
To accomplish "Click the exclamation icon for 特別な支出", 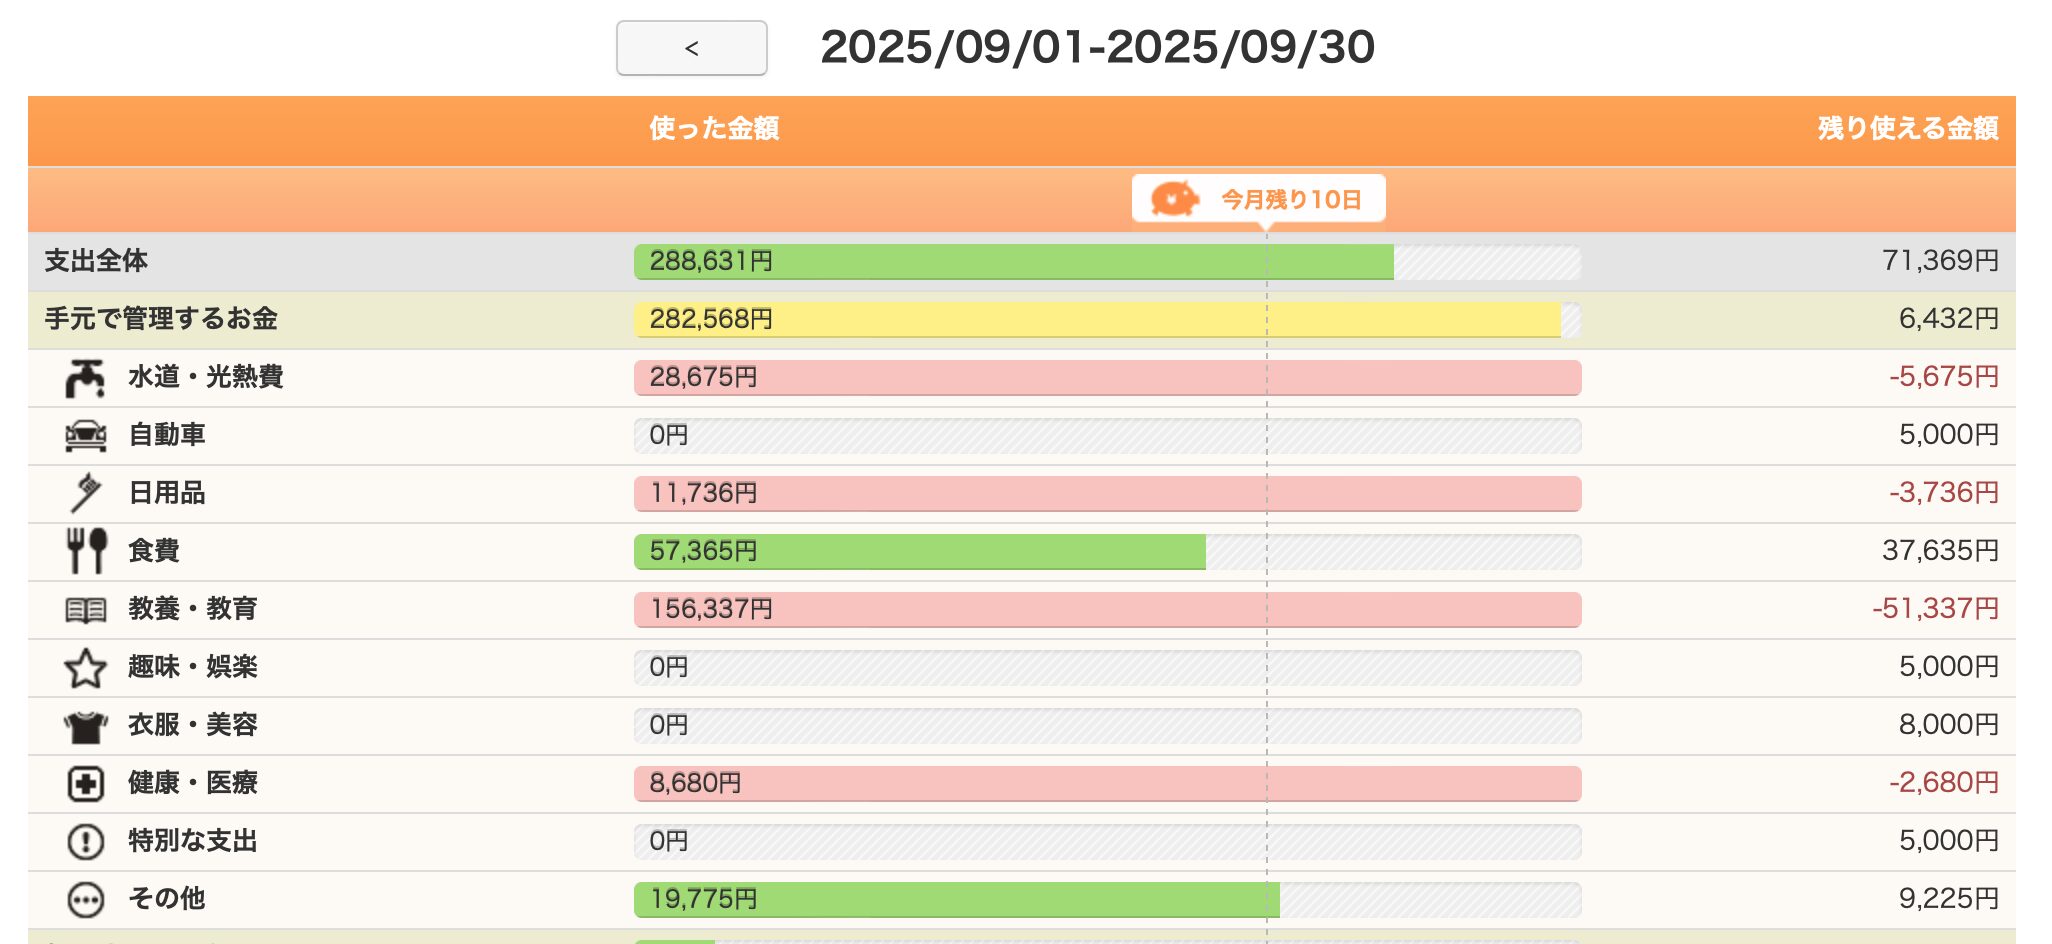I will (85, 842).
